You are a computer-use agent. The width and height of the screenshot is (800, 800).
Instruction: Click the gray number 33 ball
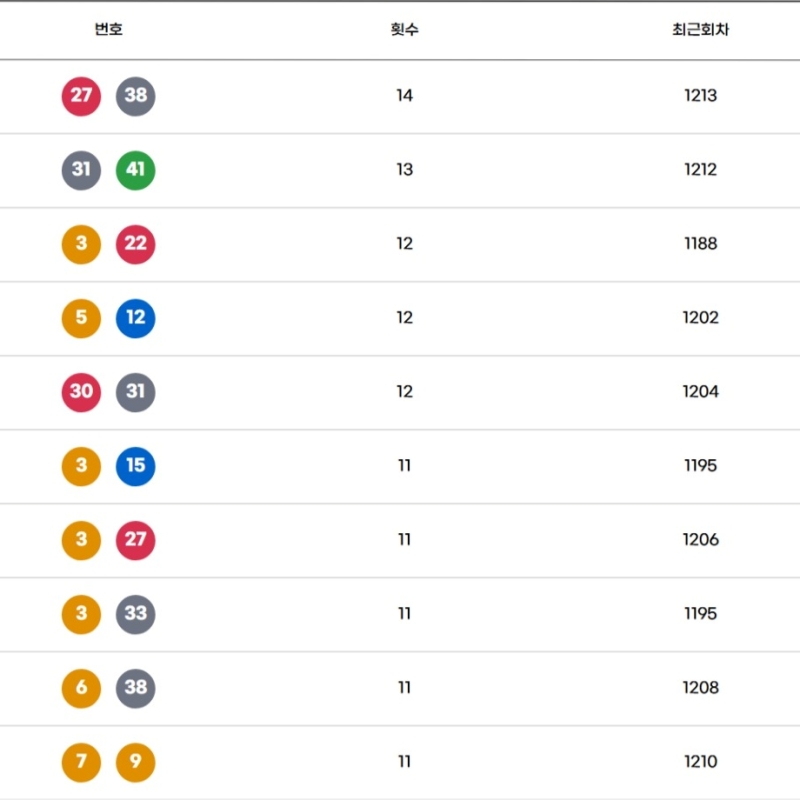(x=135, y=614)
